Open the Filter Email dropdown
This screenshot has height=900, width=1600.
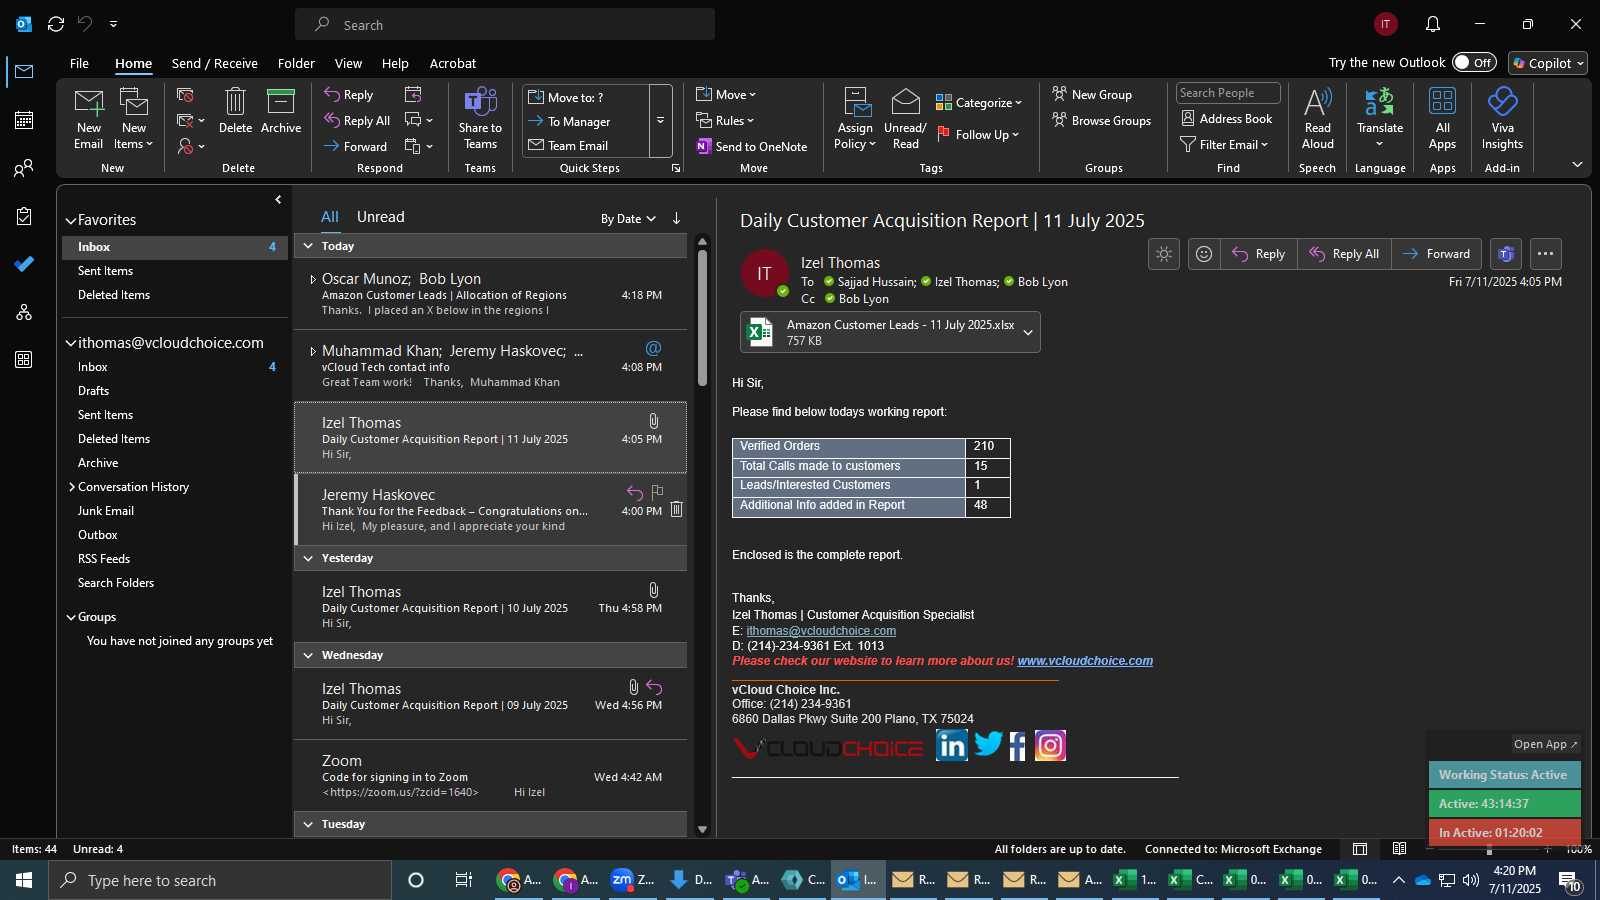click(x=1224, y=145)
